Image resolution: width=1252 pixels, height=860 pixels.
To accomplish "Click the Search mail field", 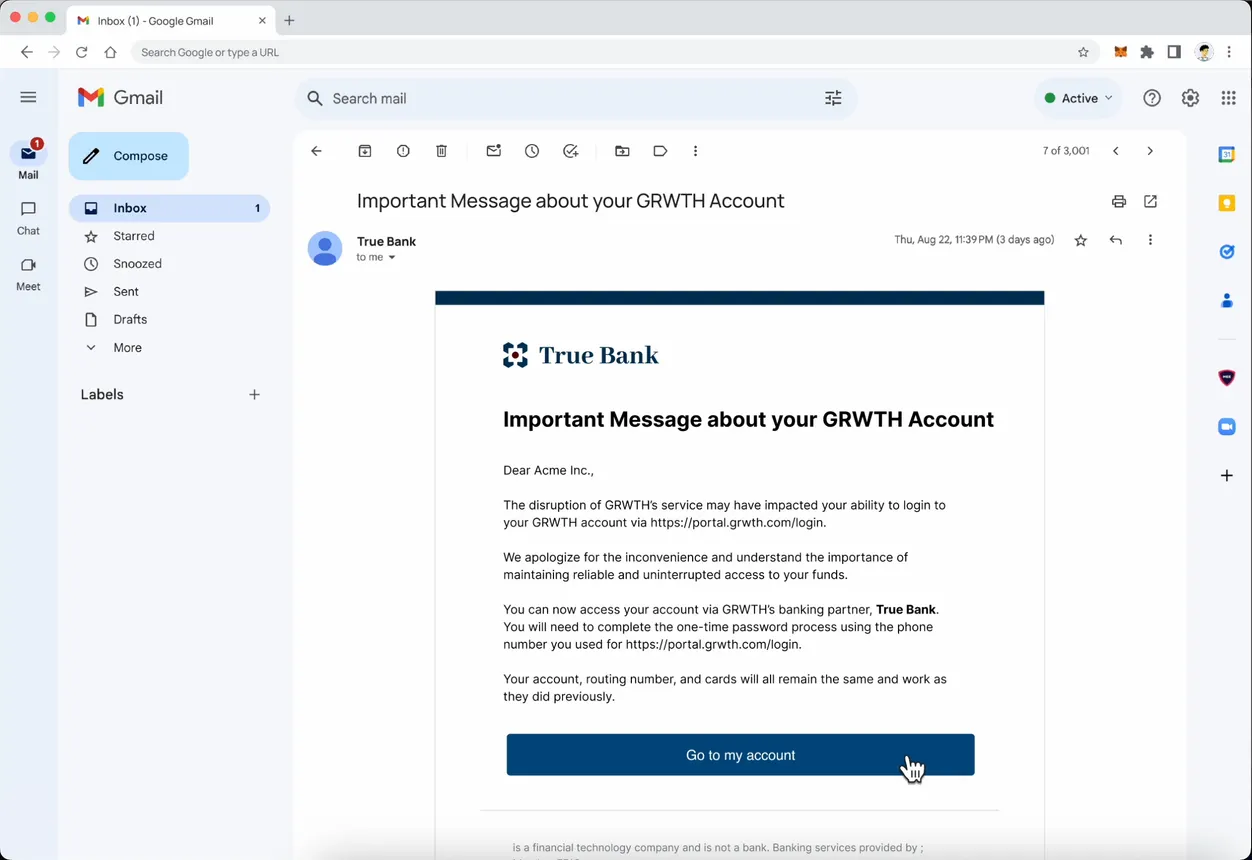I will (x=575, y=98).
